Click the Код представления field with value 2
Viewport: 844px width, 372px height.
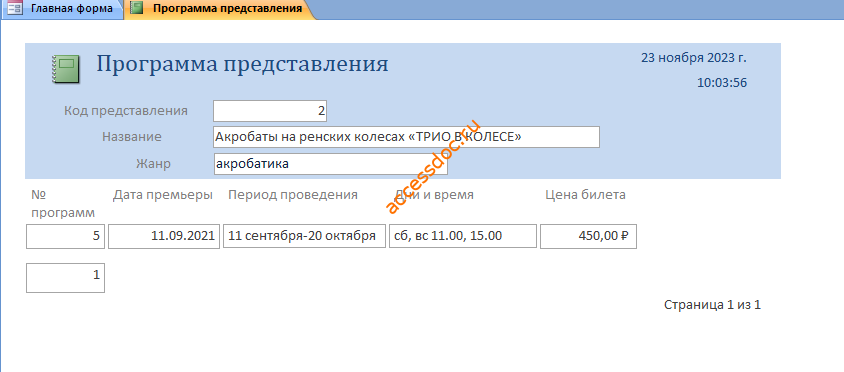point(270,111)
